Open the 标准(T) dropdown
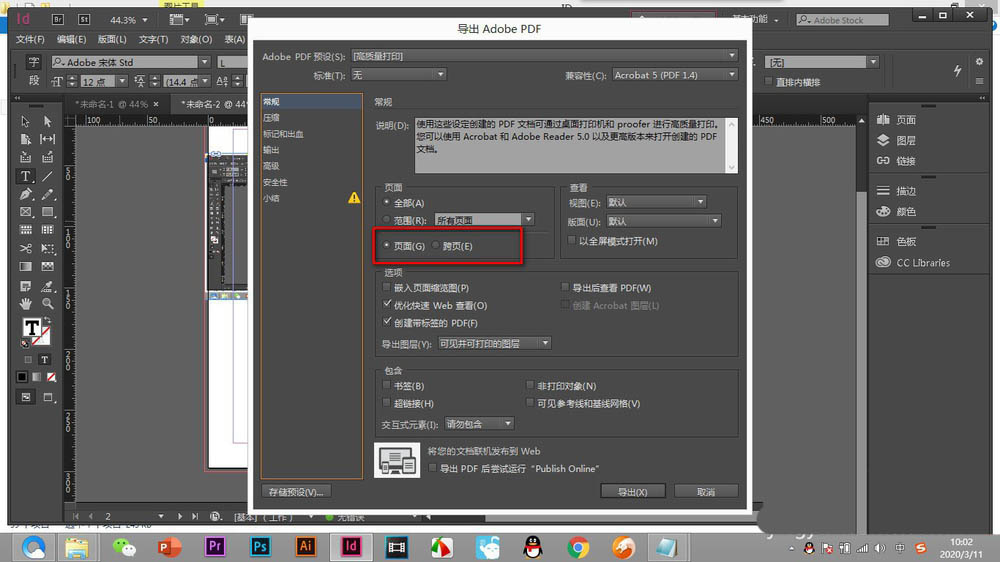 (x=398, y=75)
